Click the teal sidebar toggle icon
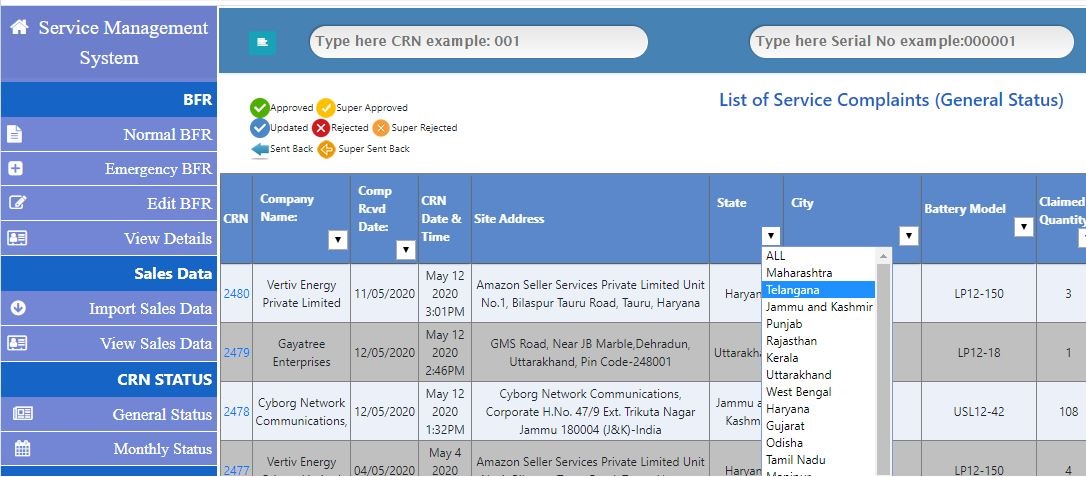1086x477 pixels. point(262,42)
